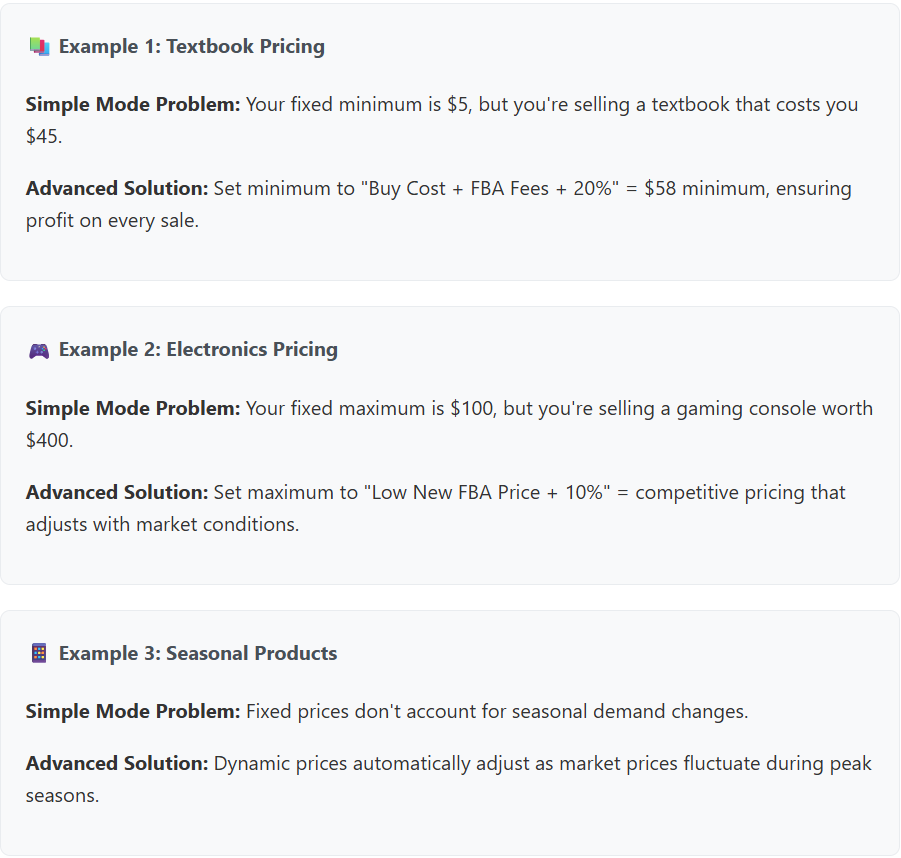Click the "Low New FBA Price + 10%" formula text
Screen dimensions: 901x858
pos(487,493)
